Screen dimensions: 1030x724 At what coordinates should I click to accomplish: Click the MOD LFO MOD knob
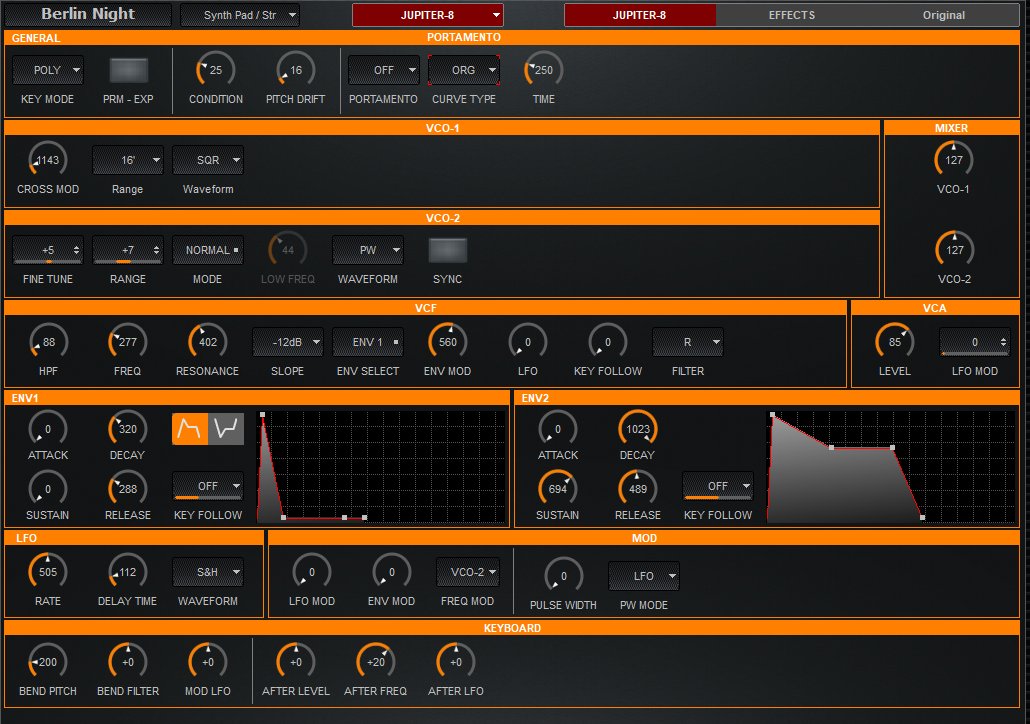[311, 572]
